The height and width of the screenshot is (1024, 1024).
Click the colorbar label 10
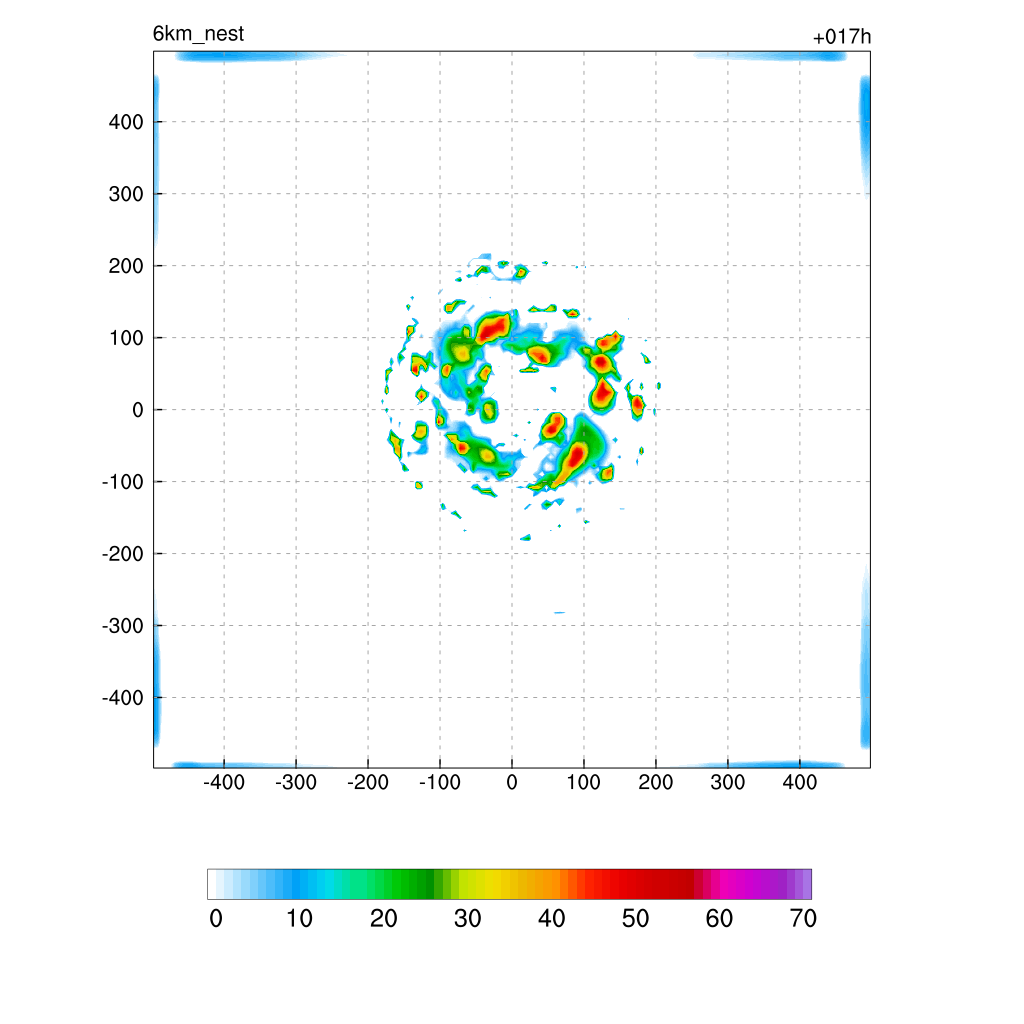click(x=299, y=919)
